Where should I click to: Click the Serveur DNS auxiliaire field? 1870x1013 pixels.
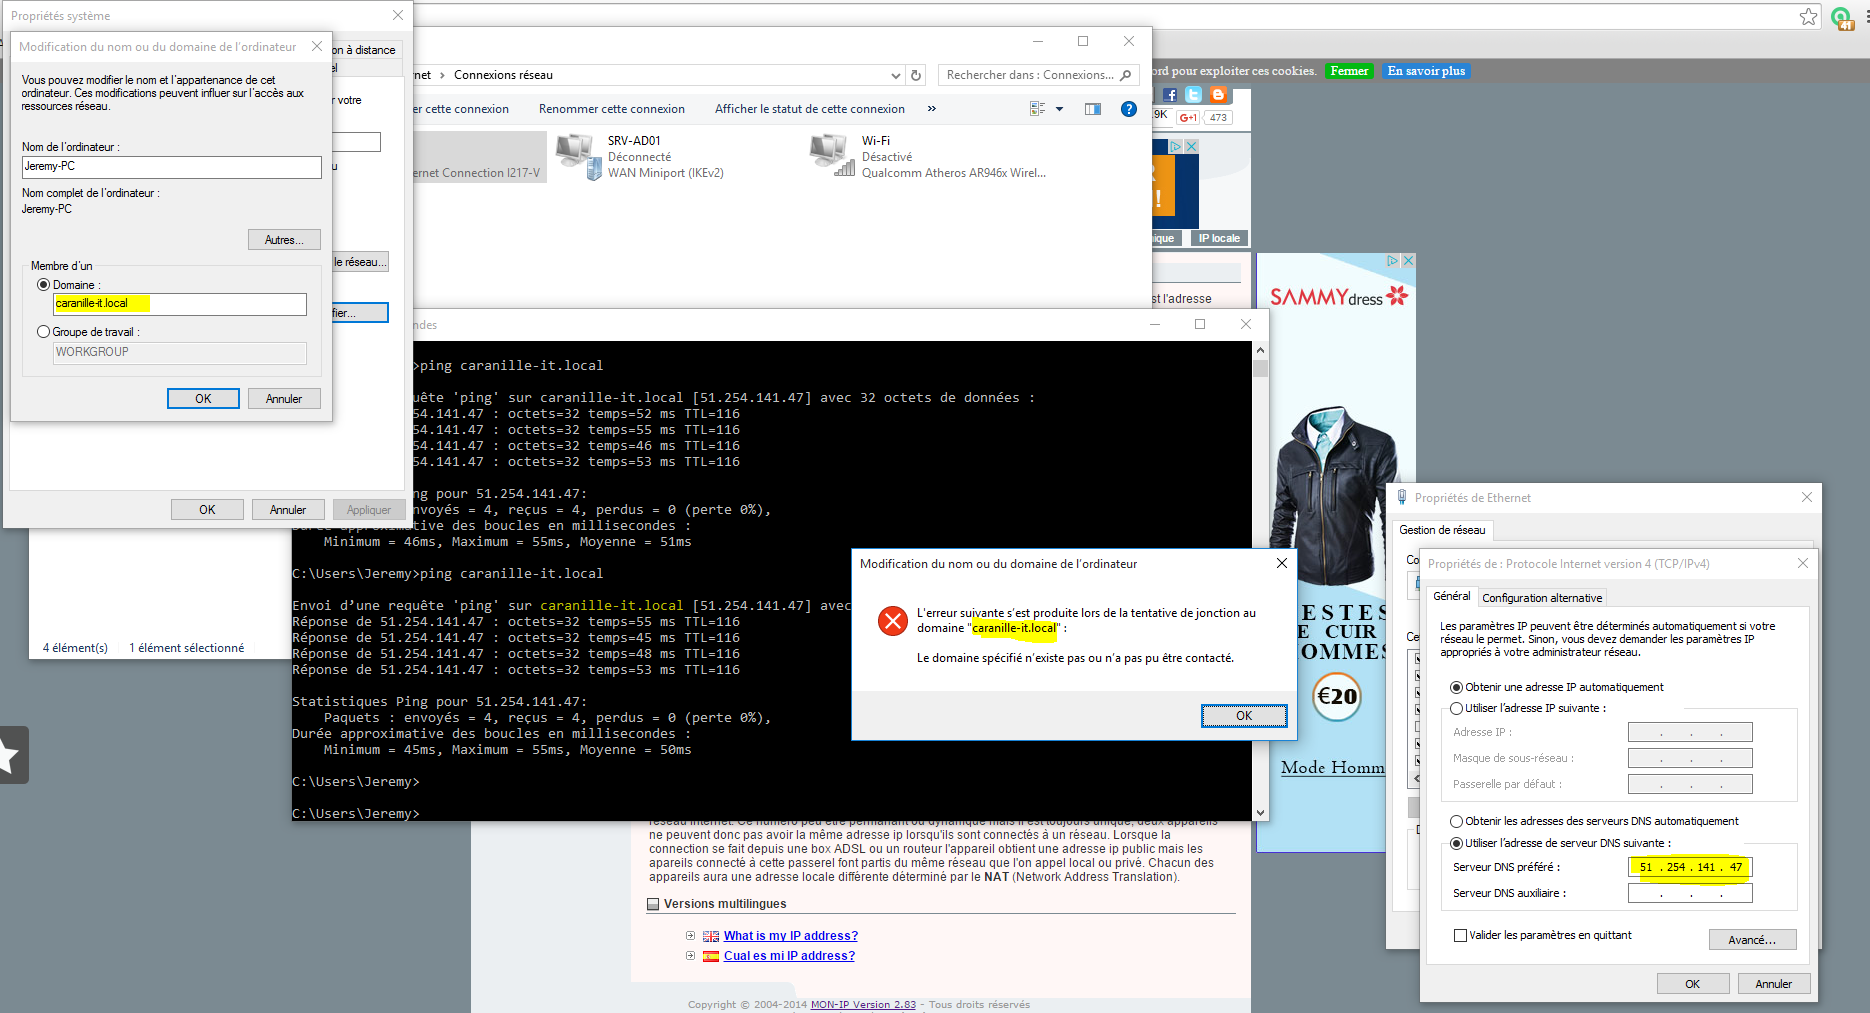click(x=1690, y=893)
